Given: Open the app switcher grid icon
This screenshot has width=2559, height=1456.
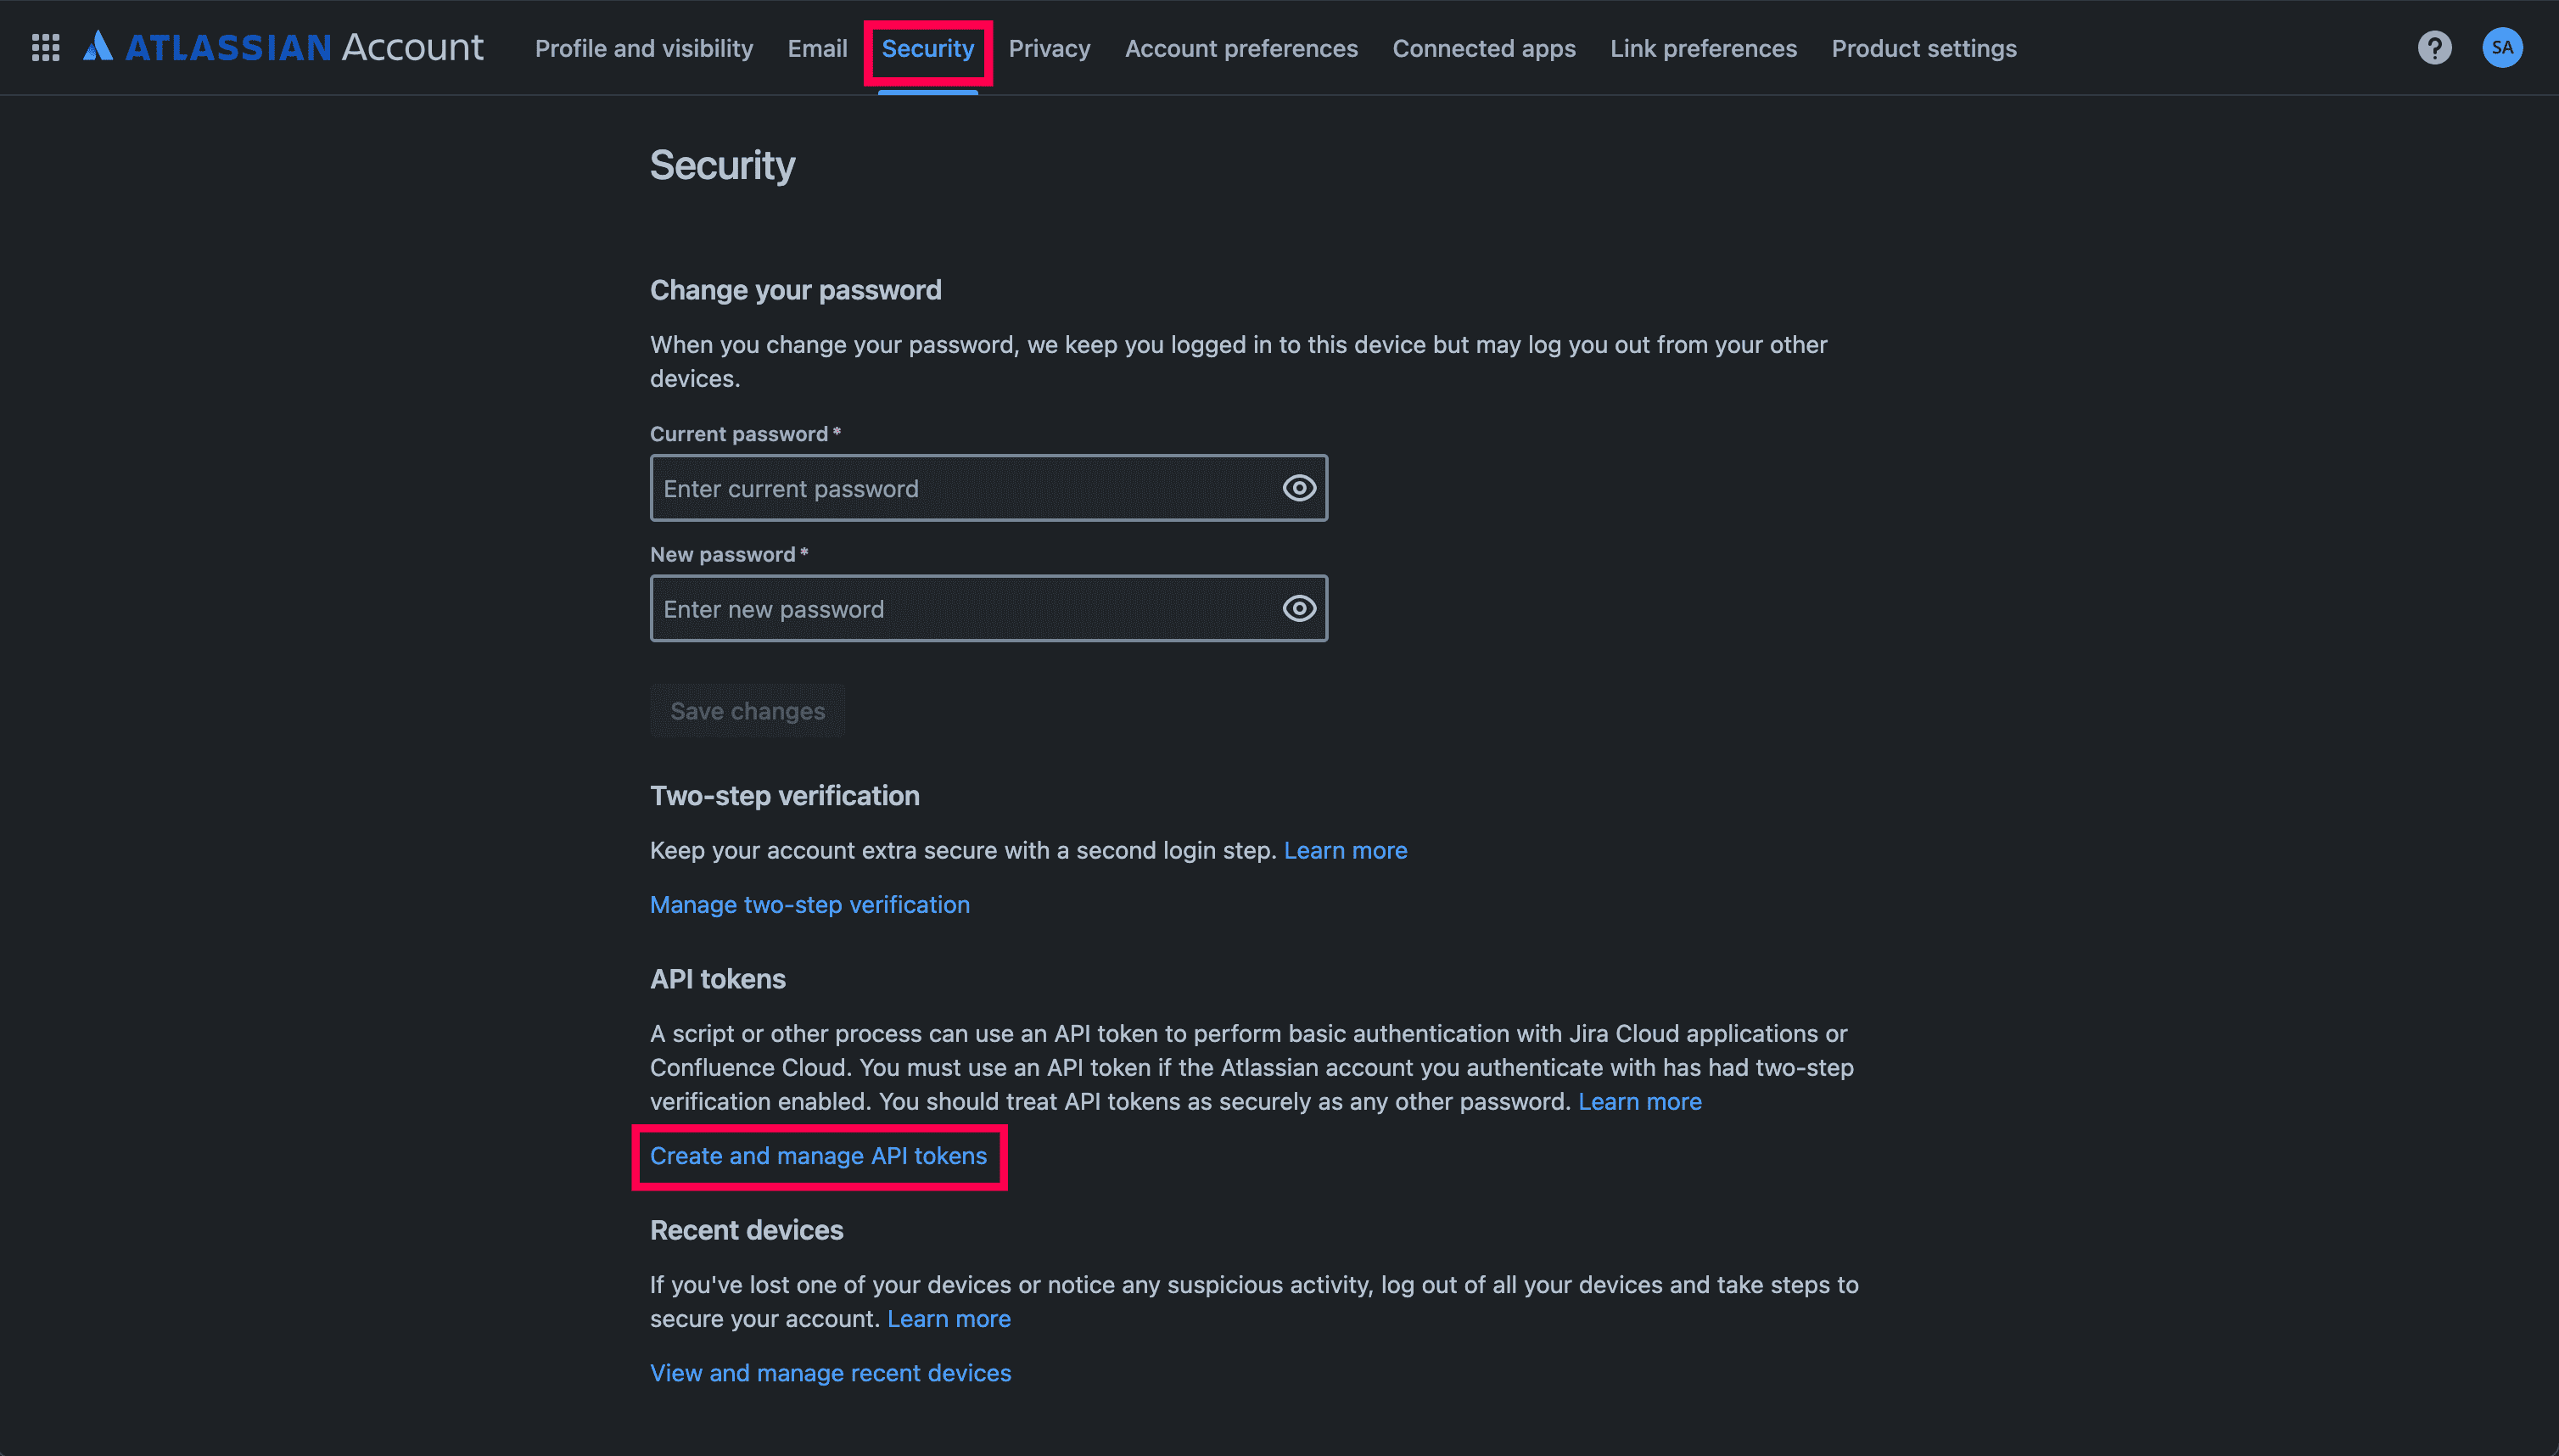Looking at the screenshot, I should pyautogui.click(x=46, y=48).
